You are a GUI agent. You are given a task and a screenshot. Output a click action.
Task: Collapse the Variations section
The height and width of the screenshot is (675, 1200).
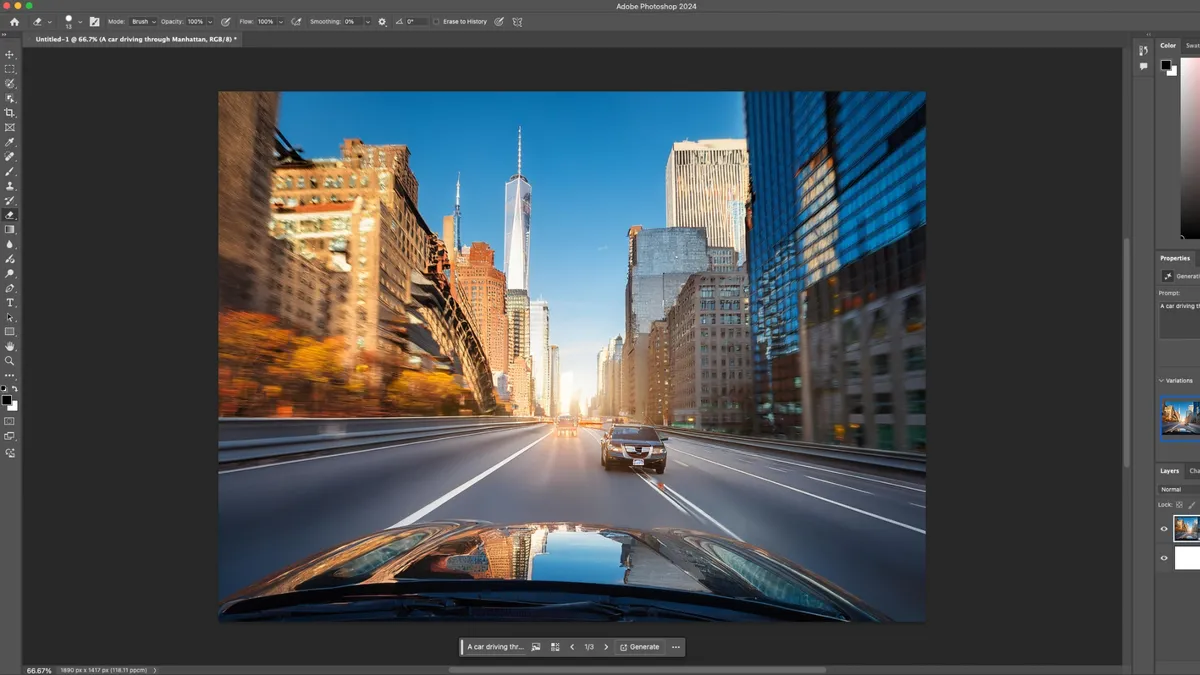(1162, 381)
